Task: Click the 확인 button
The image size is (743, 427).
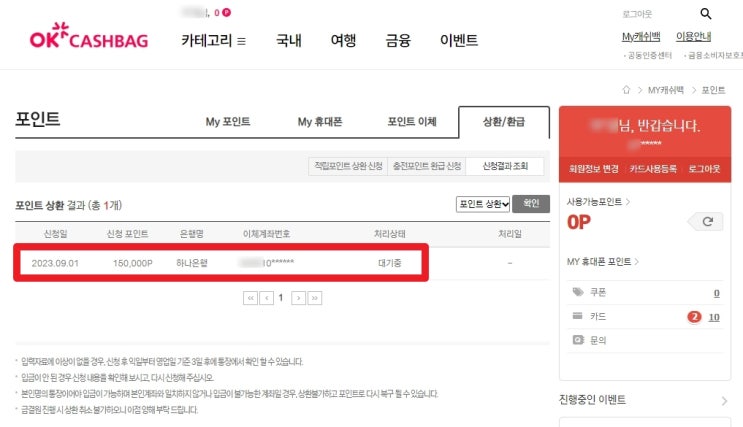Action: [531, 204]
